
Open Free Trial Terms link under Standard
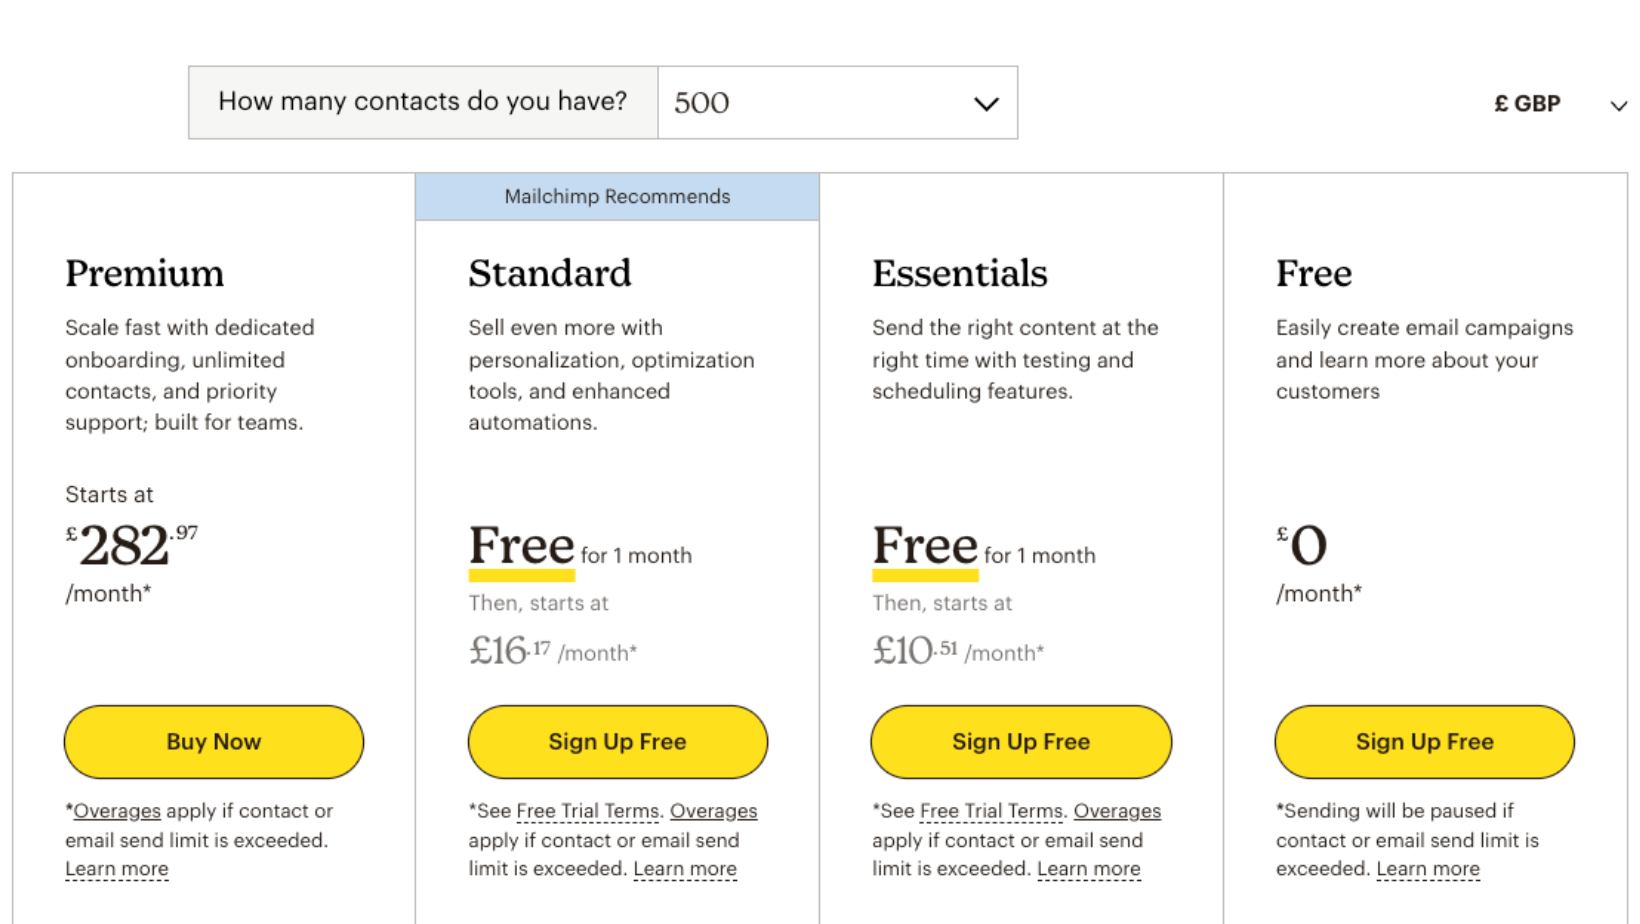(x=588, y=811)
